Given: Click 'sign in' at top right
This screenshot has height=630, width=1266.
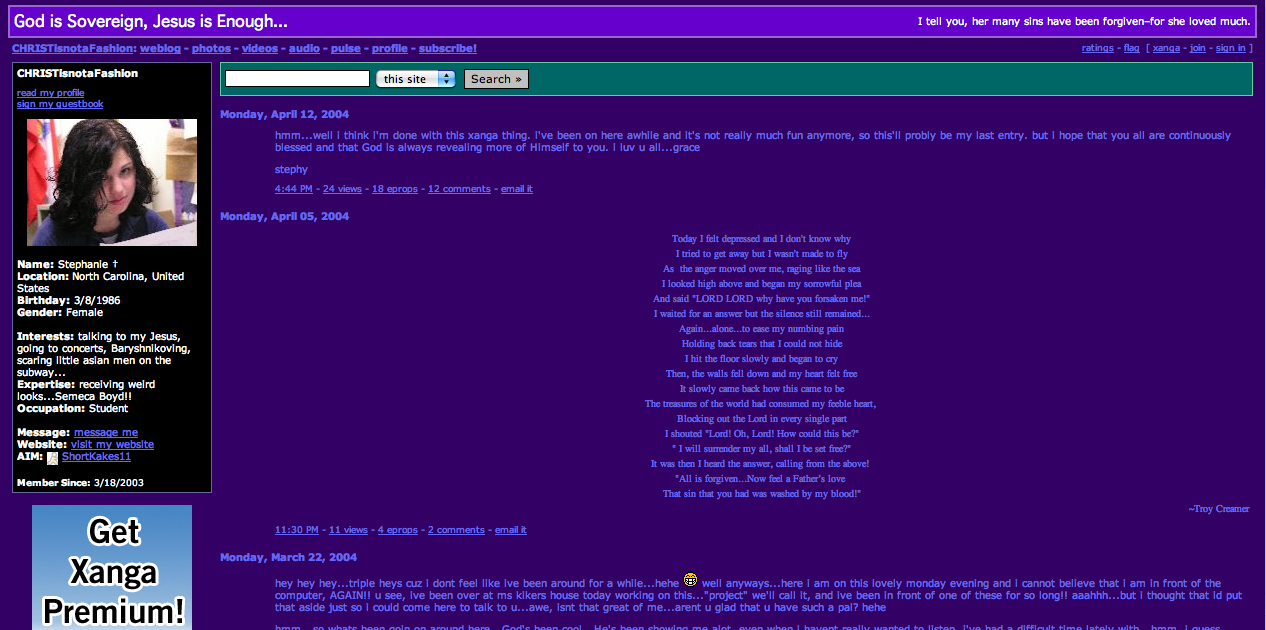Looking at the screenshot, I should tap(1230, 47).
